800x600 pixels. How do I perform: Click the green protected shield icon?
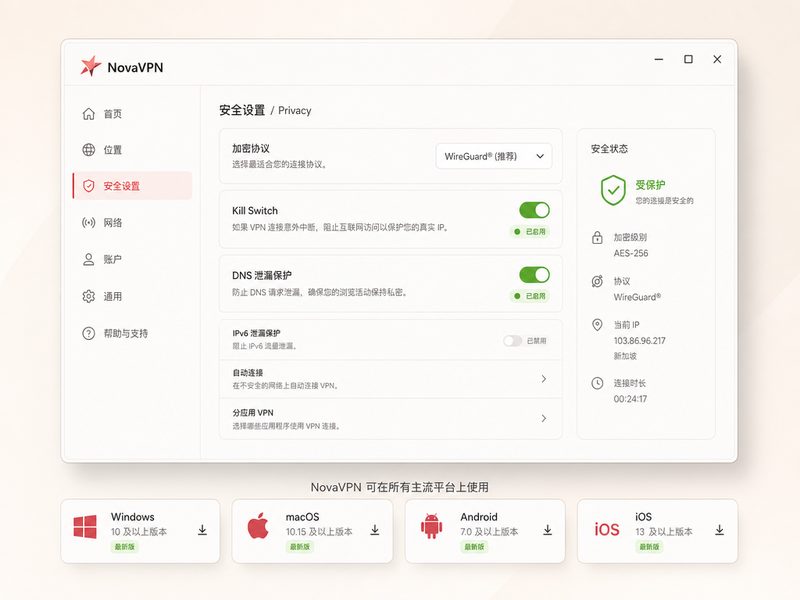[613, 190]
